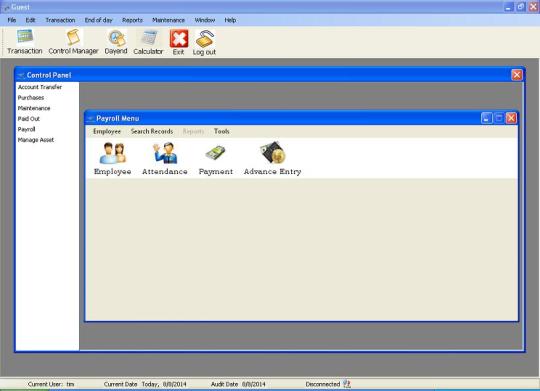Close the Payroll Menu window
The height and width of the screenshot is (391, 540).
point(511,118)
